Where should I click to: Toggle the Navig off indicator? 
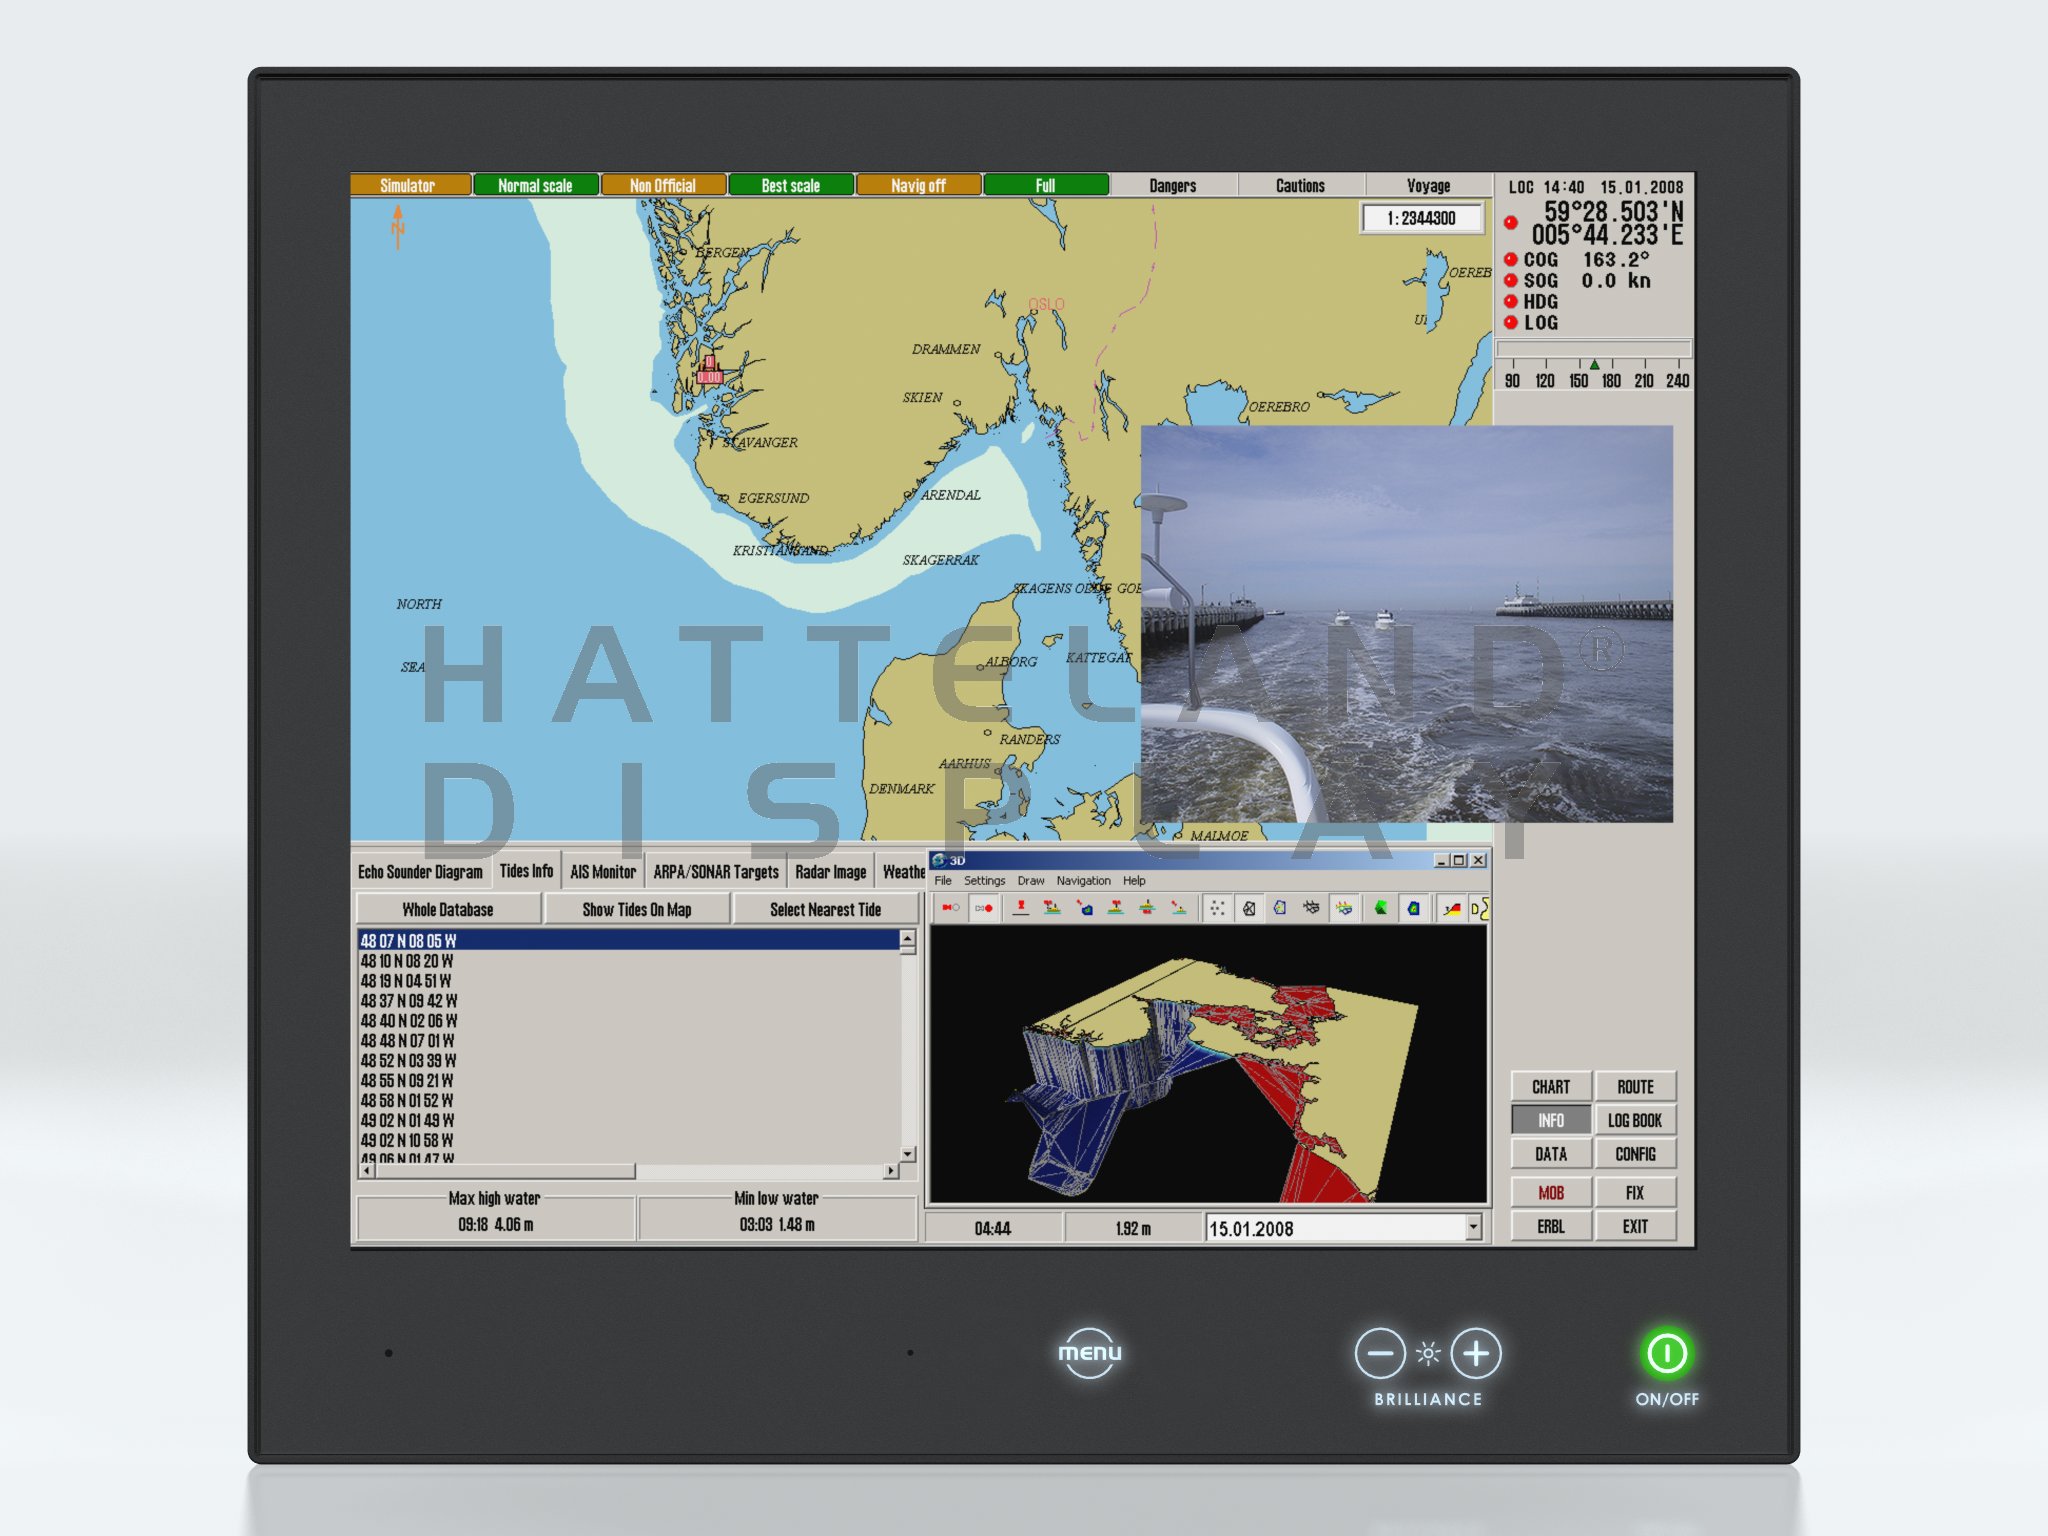click(x=918, y=185)
